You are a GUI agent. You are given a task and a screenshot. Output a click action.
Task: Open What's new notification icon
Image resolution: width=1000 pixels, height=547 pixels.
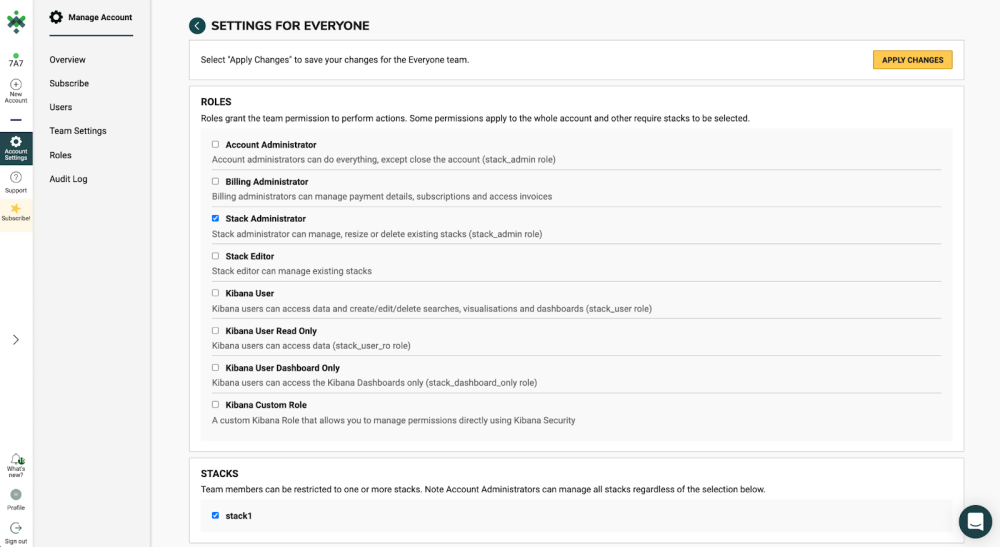point(16,459)
